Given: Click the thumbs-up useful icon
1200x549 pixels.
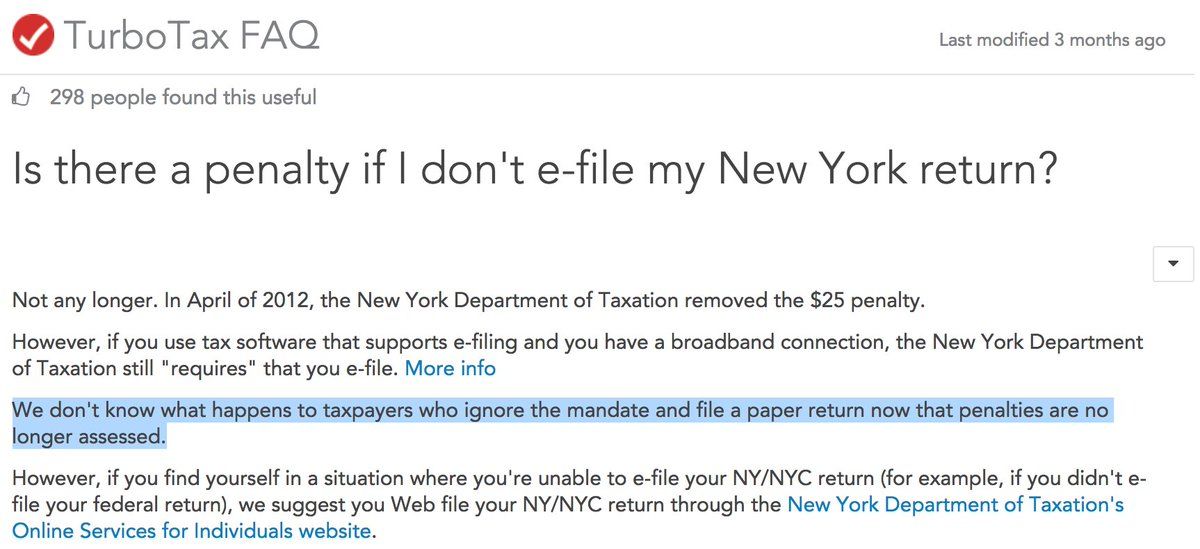Looking at the screenshot, I should [22, 97].
